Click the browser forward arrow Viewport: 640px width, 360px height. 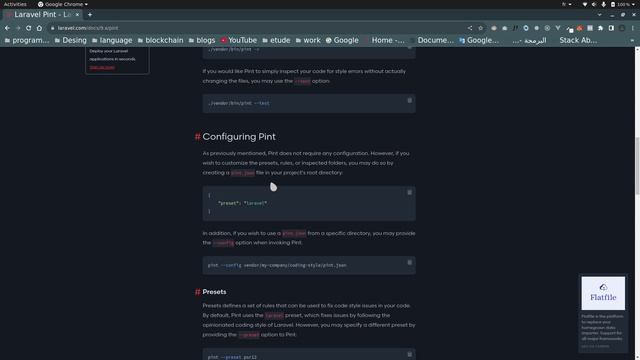(x=18, y=28)
